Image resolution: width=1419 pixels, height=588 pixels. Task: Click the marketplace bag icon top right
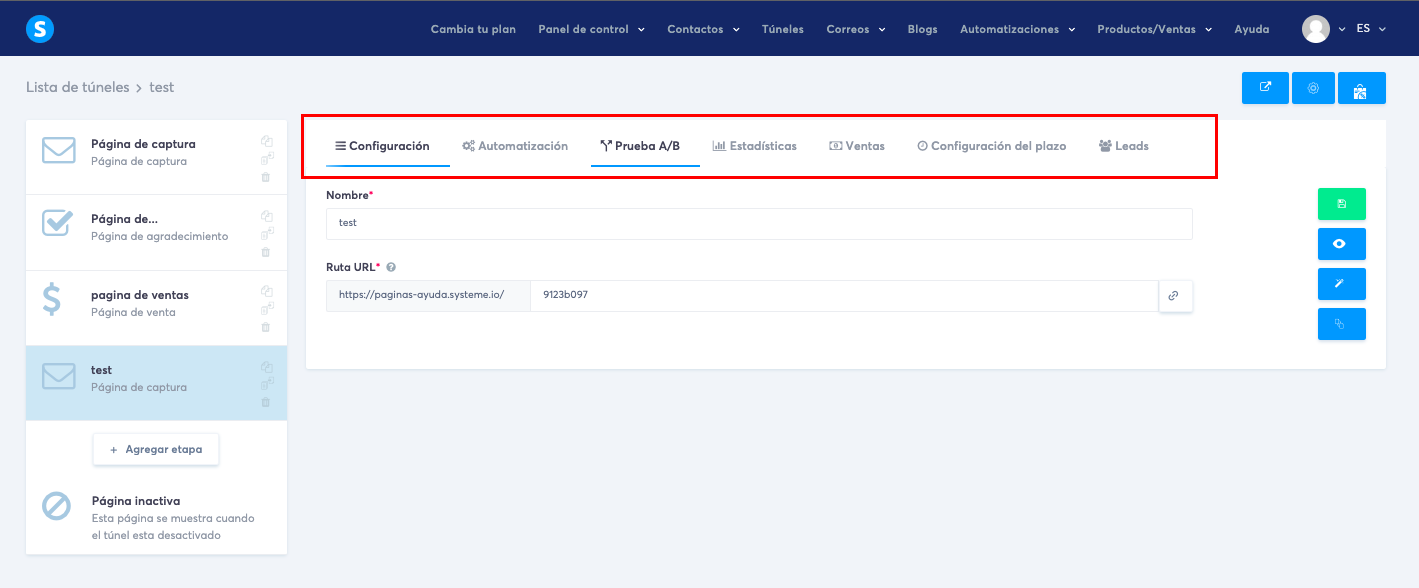1362,88
